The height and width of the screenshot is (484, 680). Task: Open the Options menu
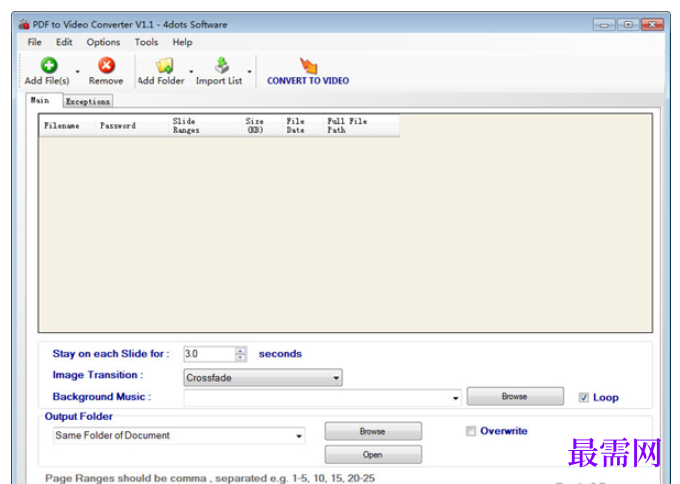pos(103,42)
